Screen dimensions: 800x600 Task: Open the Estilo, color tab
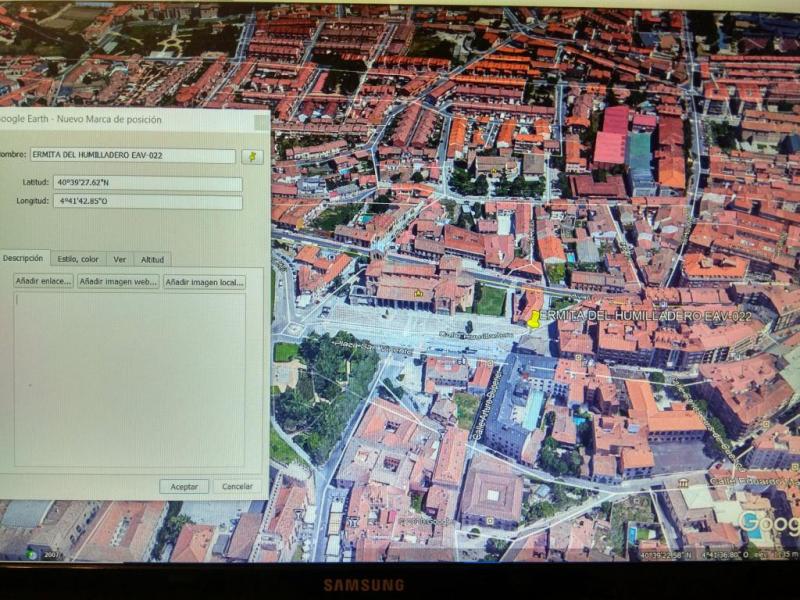(x=77, y=259)
